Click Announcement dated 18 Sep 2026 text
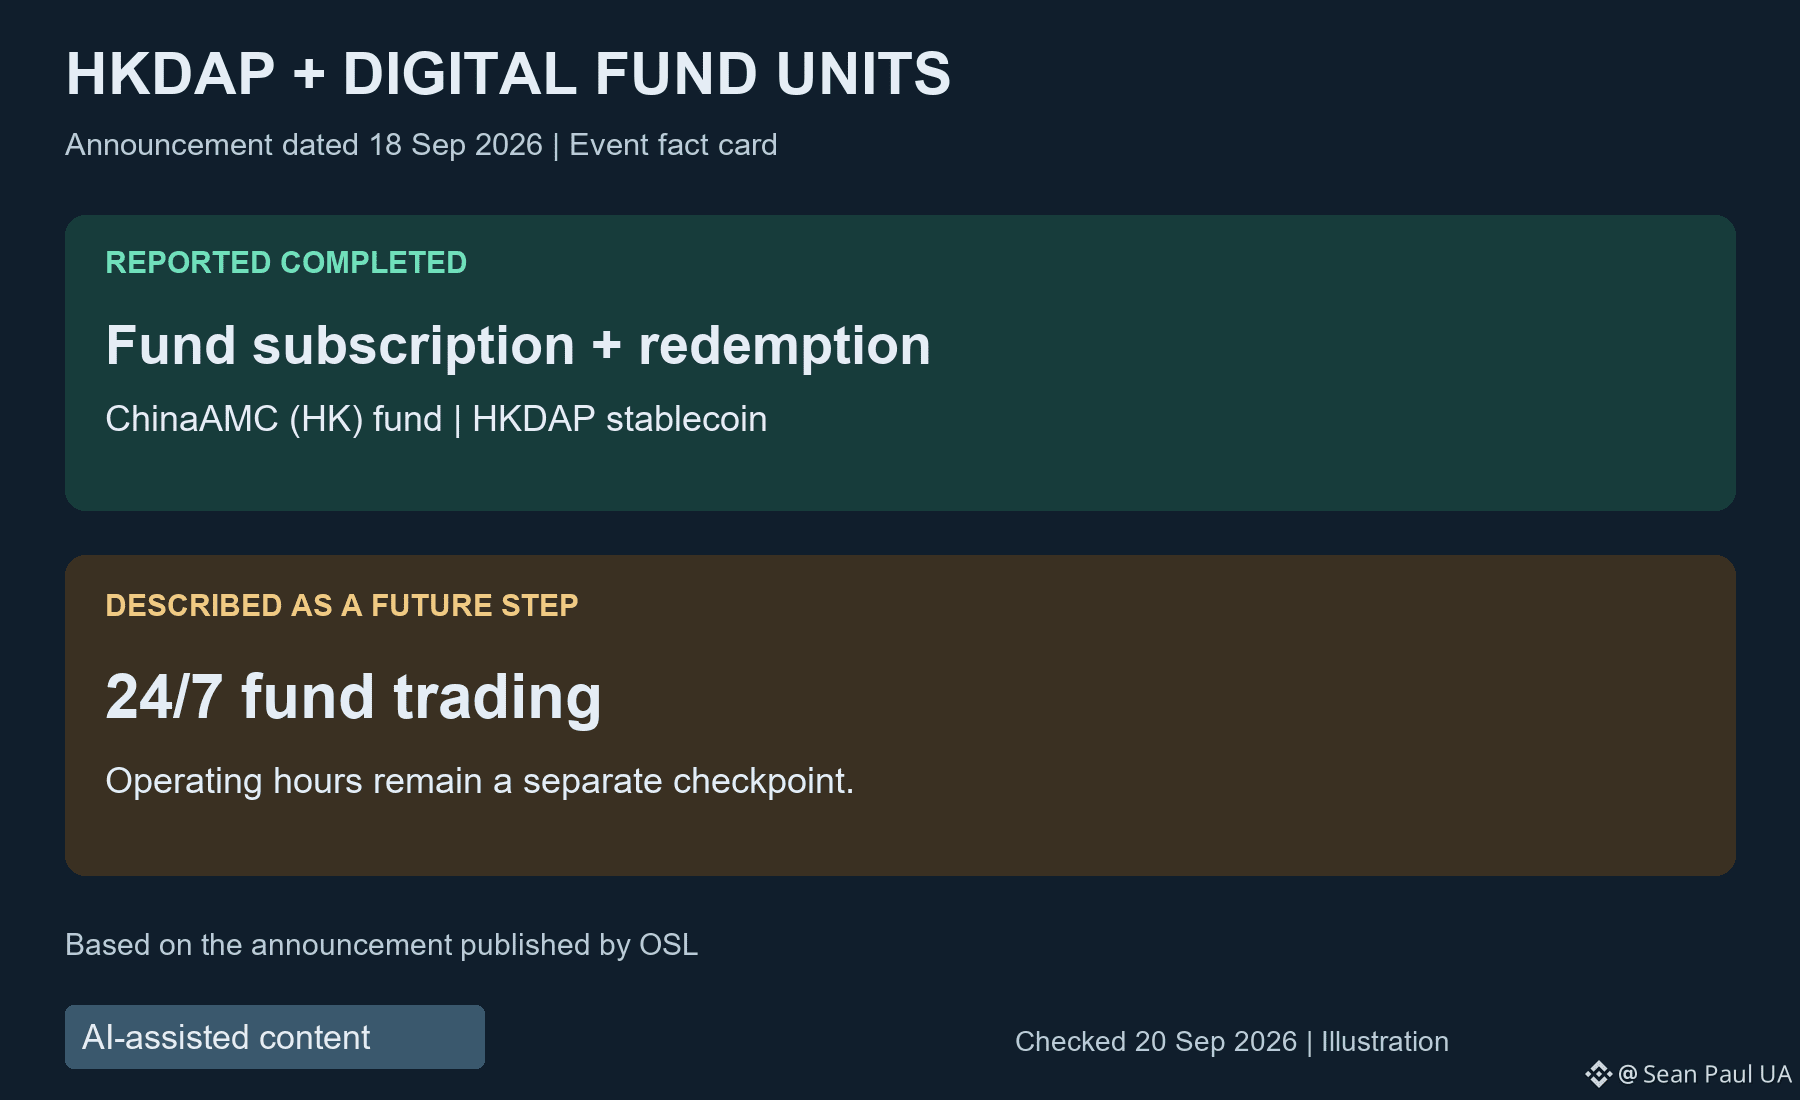Screen dimensions: 1800x1100 click(304, 145)
